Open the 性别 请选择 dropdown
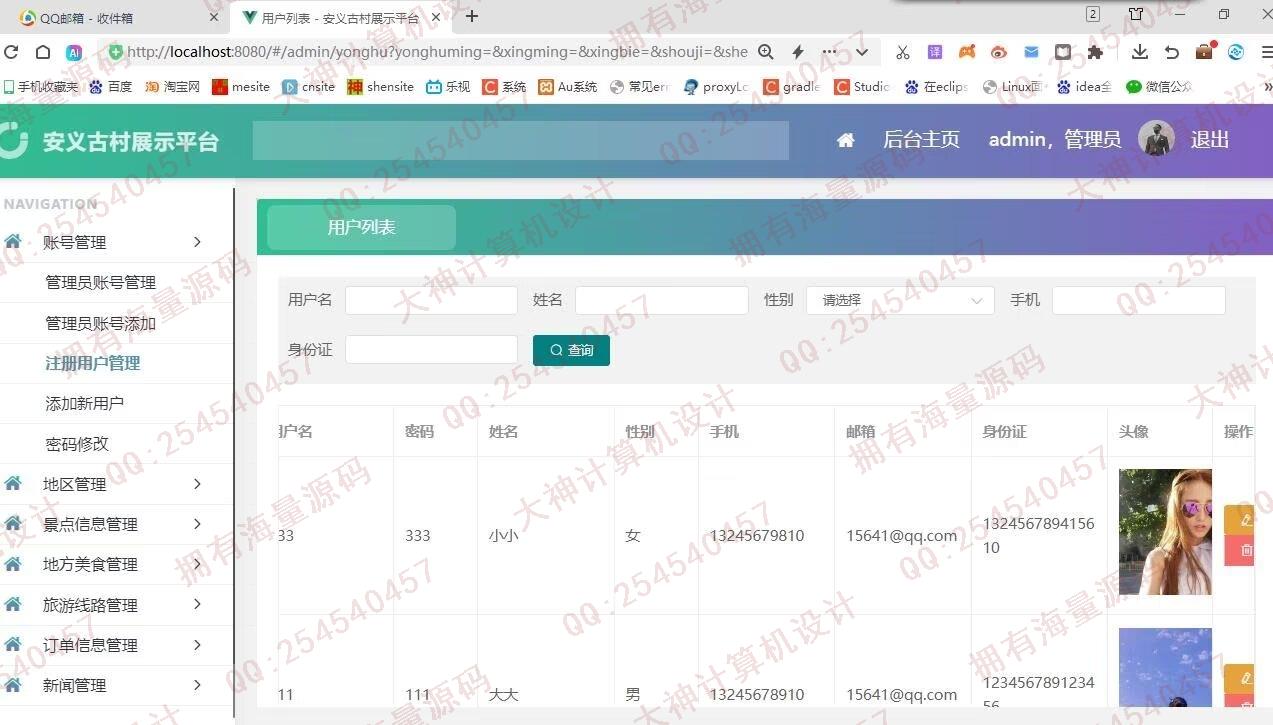Screen dimensions: 1273x725 tap(900, 300)
